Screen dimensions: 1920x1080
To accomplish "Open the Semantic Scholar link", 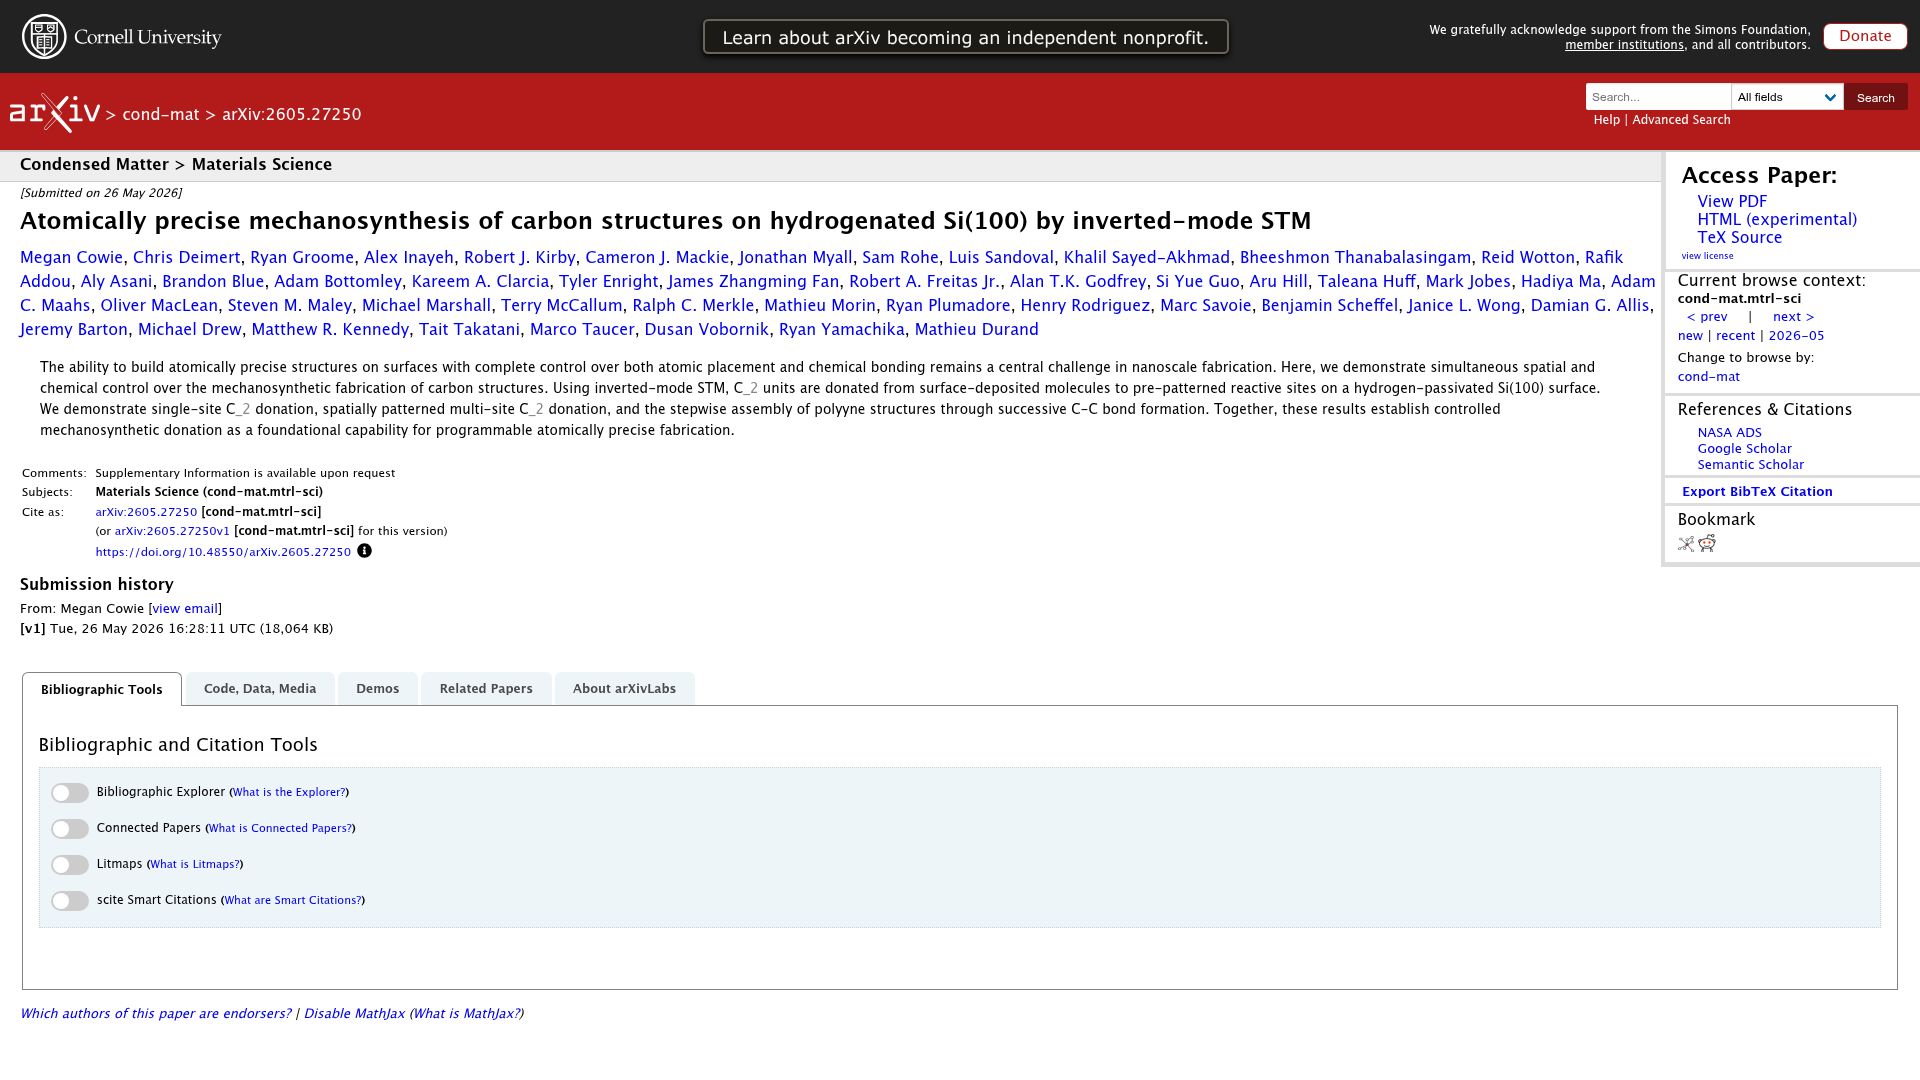I will (1750, 465).
